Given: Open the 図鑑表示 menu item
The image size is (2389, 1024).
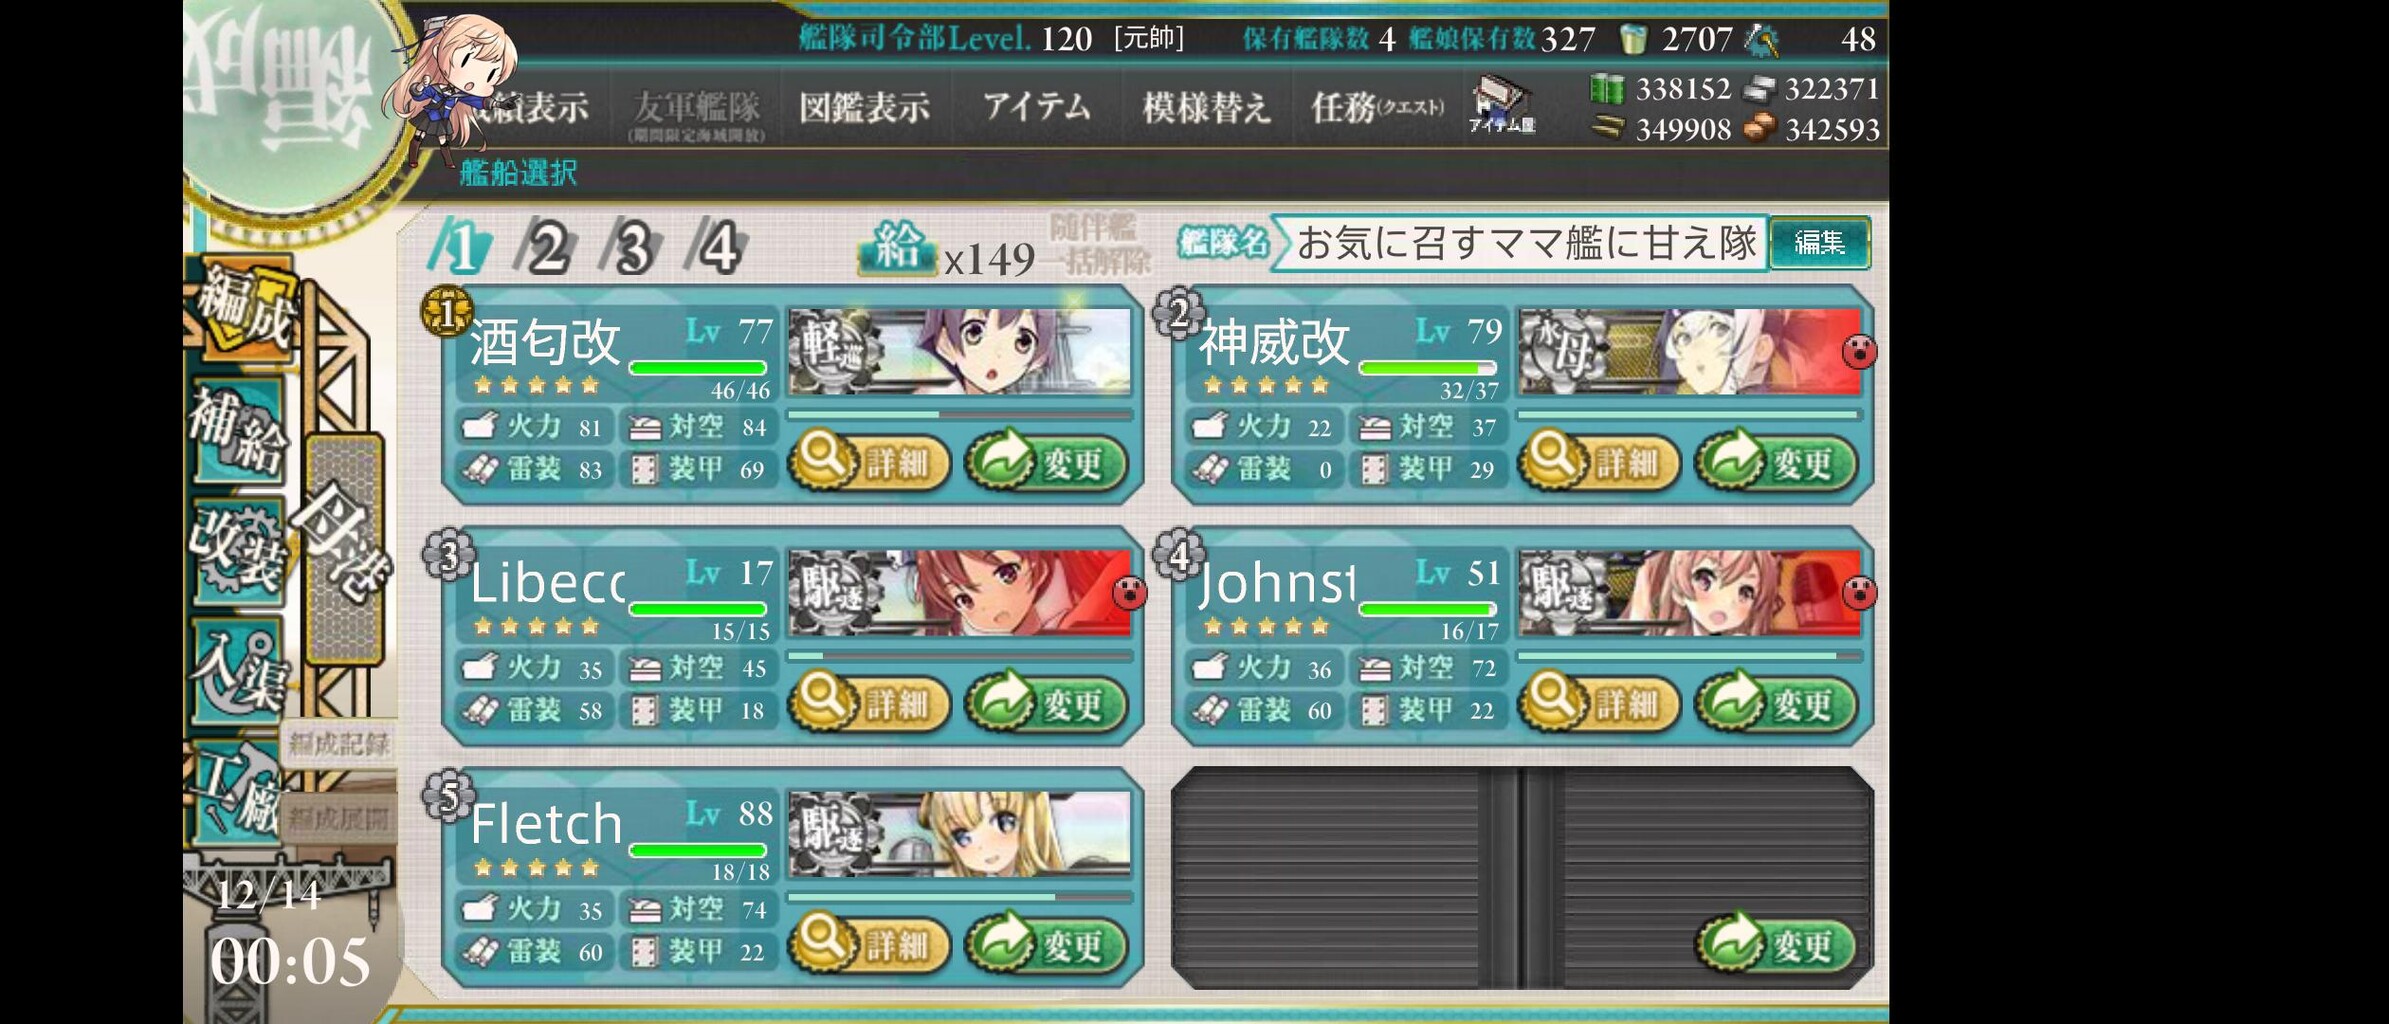Looking at the screenshot, I should (864, 107).
